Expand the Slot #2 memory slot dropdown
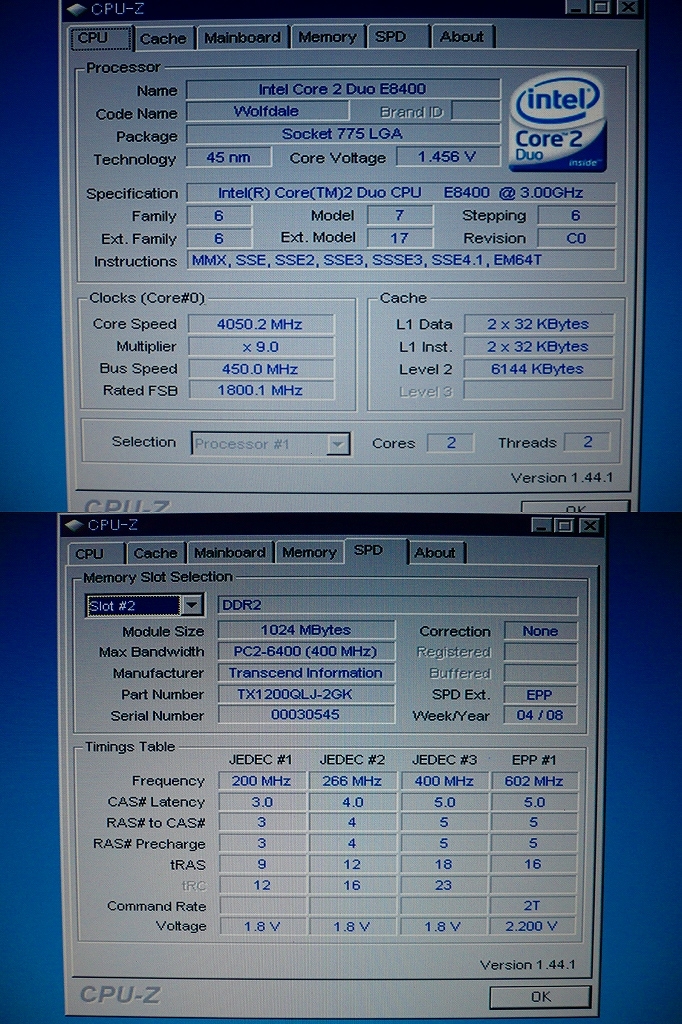The image size is (682, 1024). [191, 605]
